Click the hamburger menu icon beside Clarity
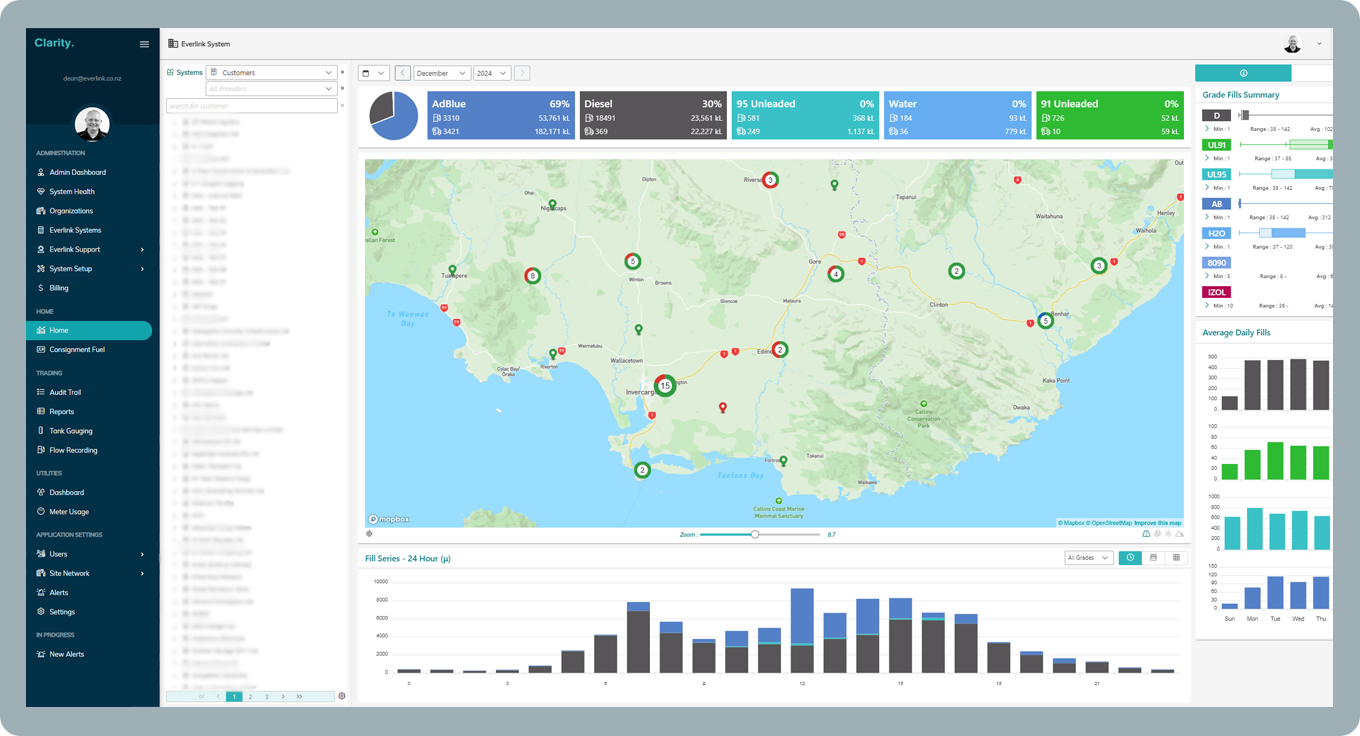Screen dimensions: 1360x736 [x=144, y=44]
